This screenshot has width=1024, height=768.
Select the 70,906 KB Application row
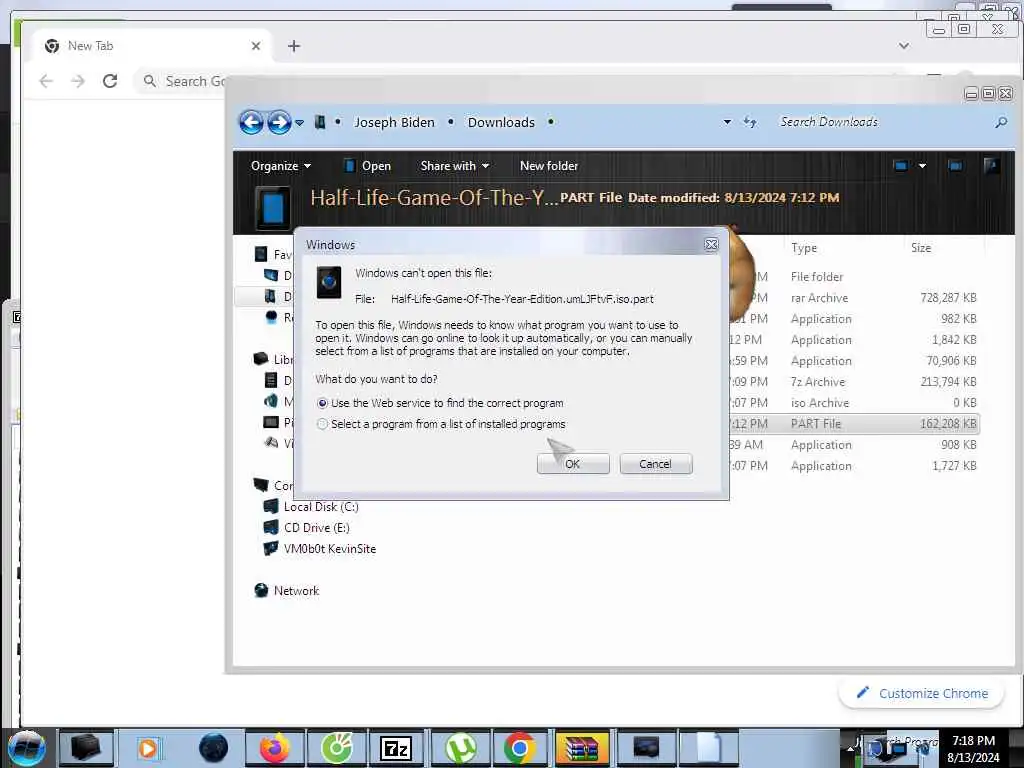[854, 361]
